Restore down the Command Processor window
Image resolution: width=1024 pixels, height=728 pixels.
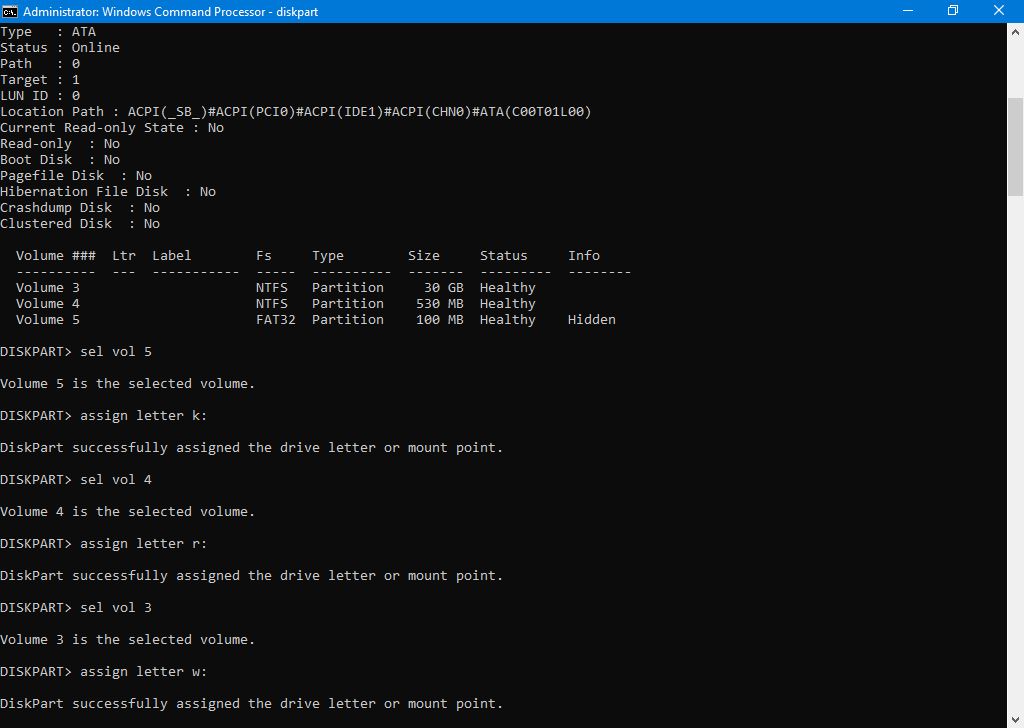coord(952,11)
